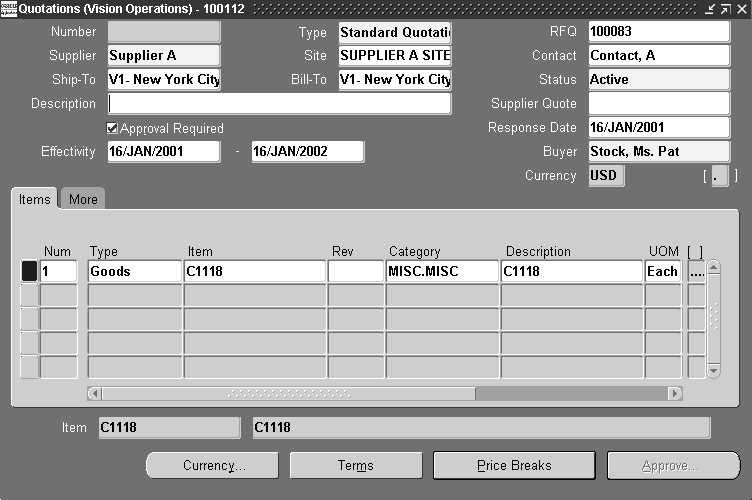Click the Contact field
The width and height of the screenshot is (752, 500).
coord(659,56)
